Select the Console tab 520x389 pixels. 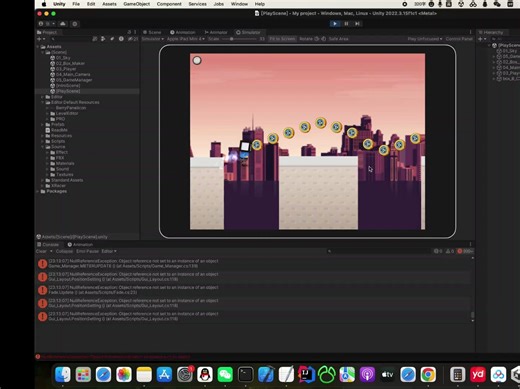click(x=48, y=245)
